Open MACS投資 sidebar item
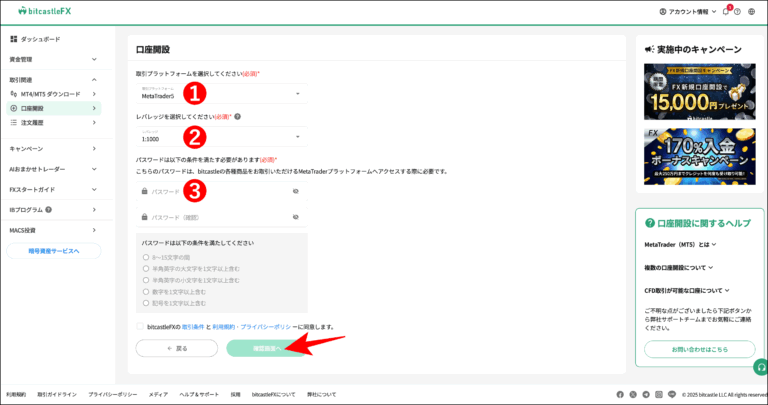Viewport: 768px width, 405px height. point(54,230)
